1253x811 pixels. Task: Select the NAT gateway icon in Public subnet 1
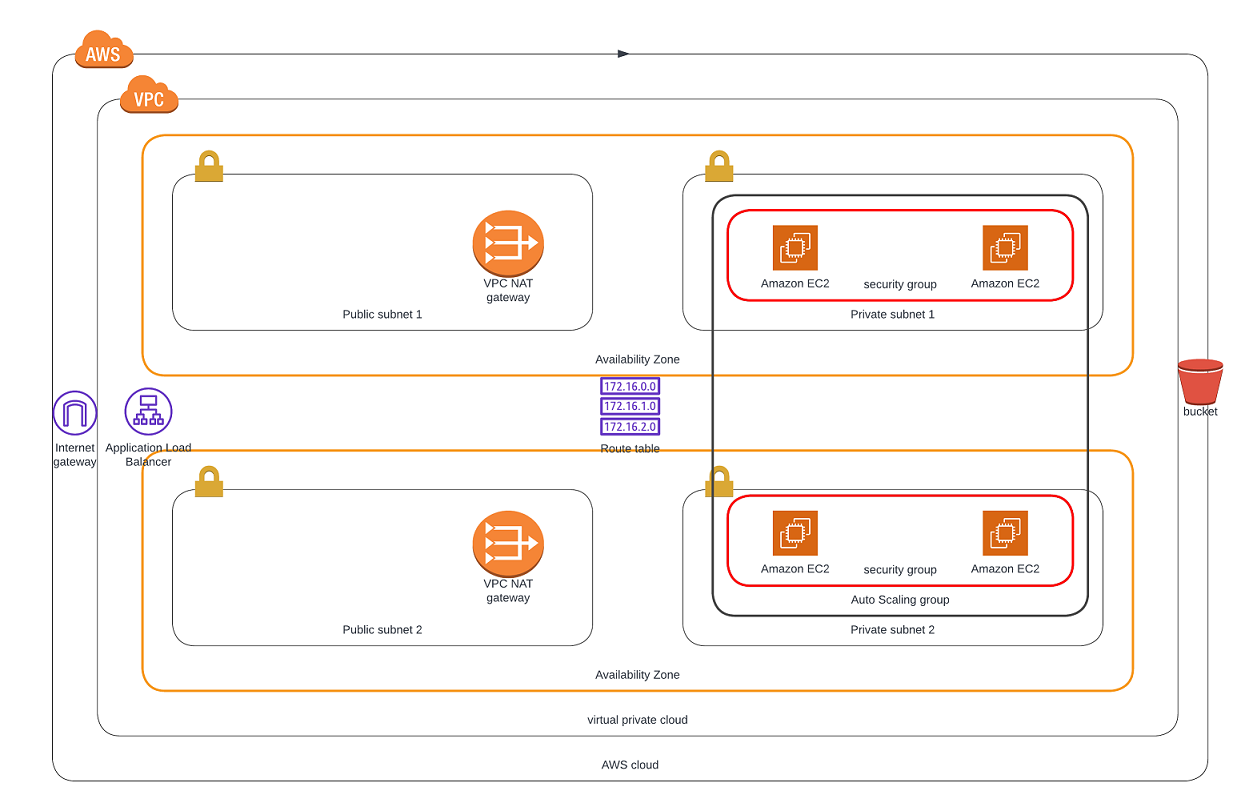click(x=508, y=244)
